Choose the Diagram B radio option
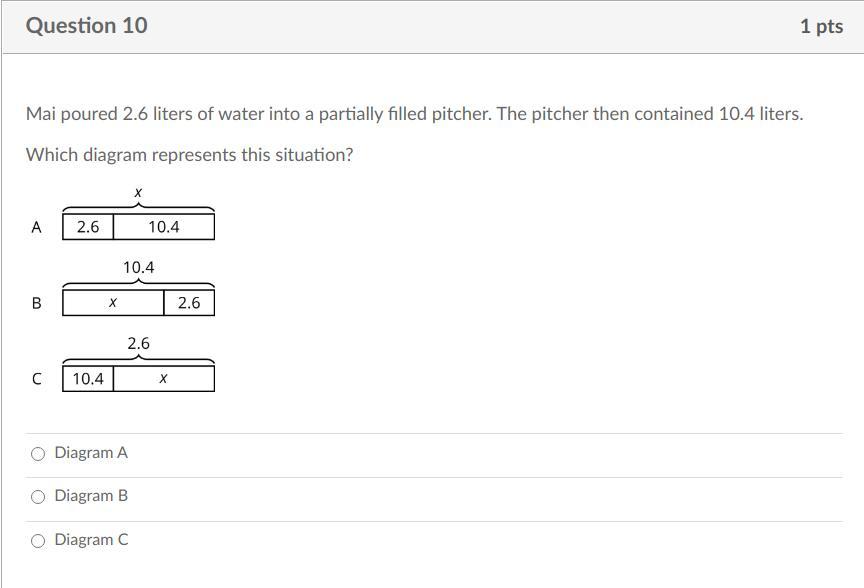 click(38, 497)
